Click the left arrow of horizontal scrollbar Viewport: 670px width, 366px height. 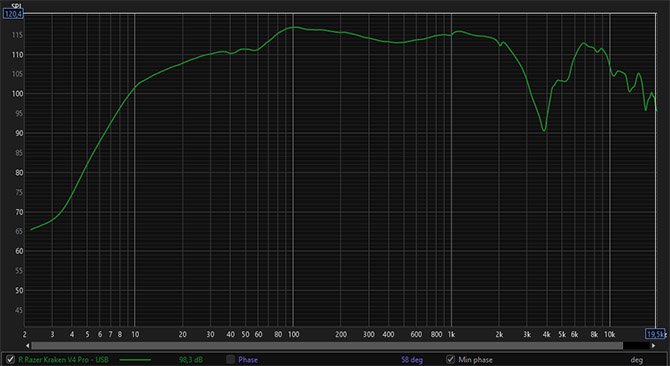tap(28, 346)
